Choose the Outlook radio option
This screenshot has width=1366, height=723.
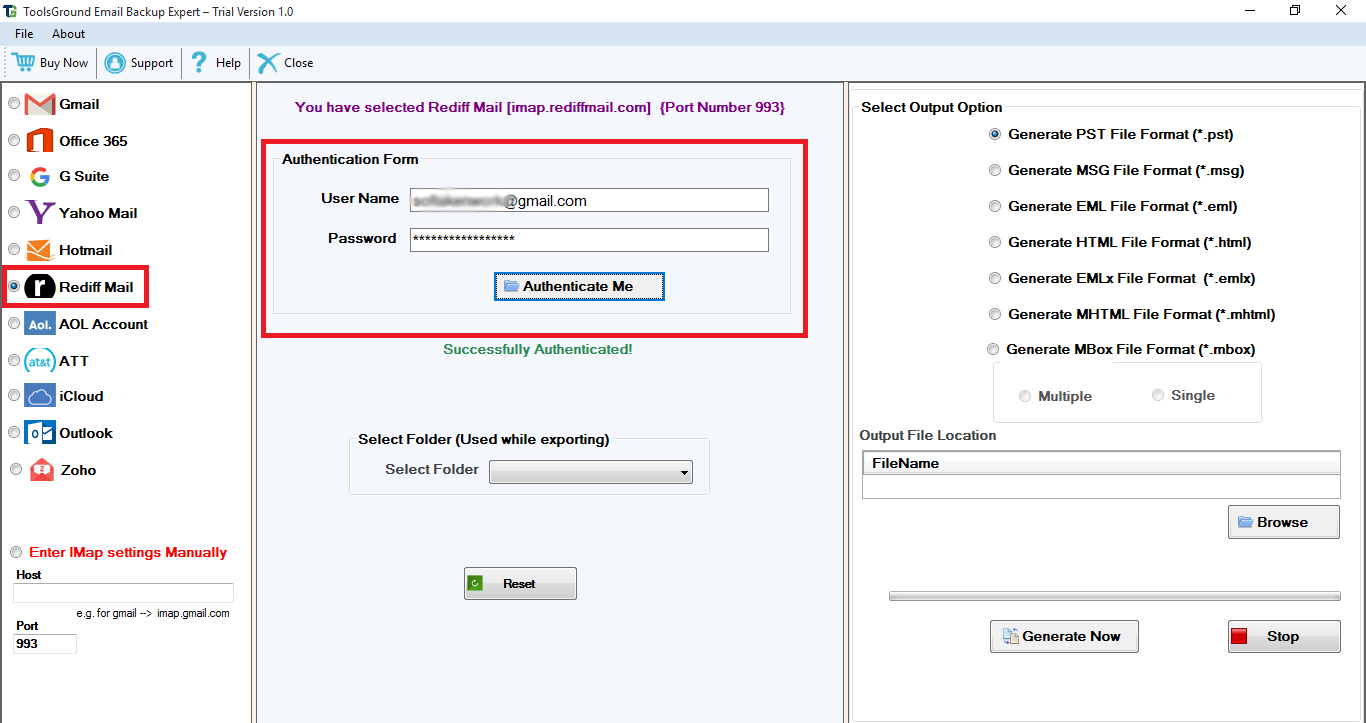[14, 432]
